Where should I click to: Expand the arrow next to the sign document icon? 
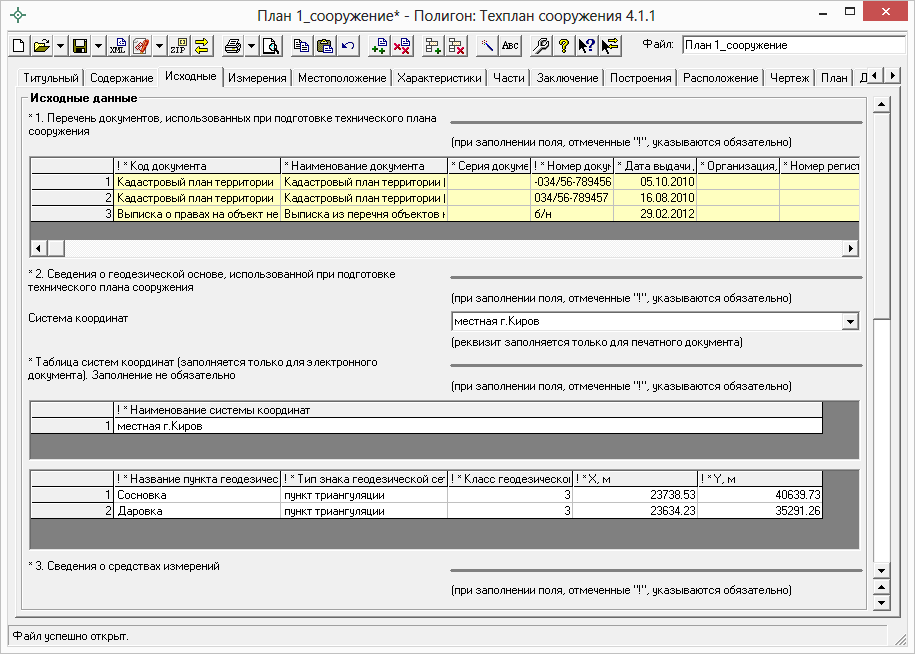158,46
